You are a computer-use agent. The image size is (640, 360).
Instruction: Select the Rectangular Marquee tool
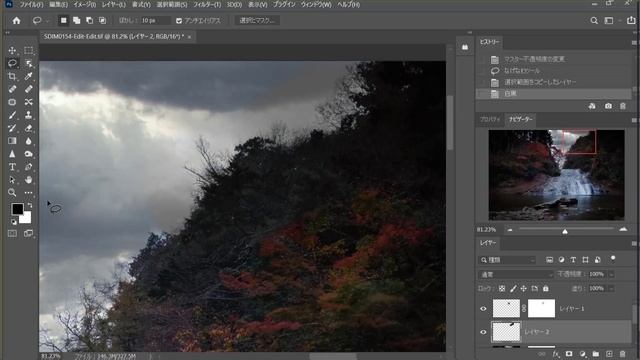point(28,50)
